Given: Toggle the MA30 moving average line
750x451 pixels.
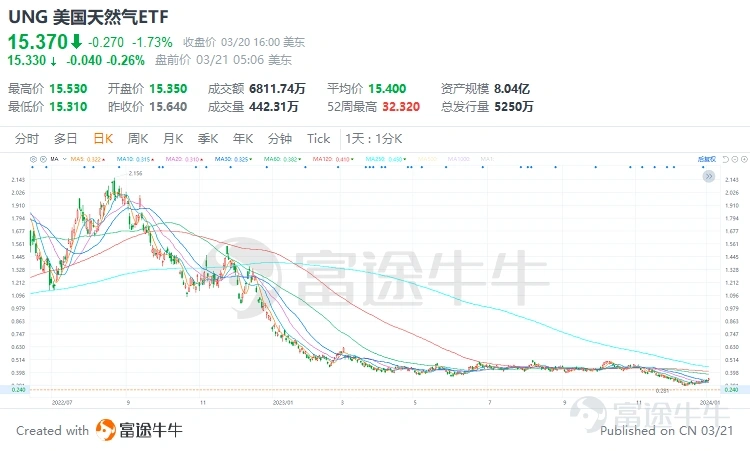Looking at the screenshot, I should click(233, 159).
